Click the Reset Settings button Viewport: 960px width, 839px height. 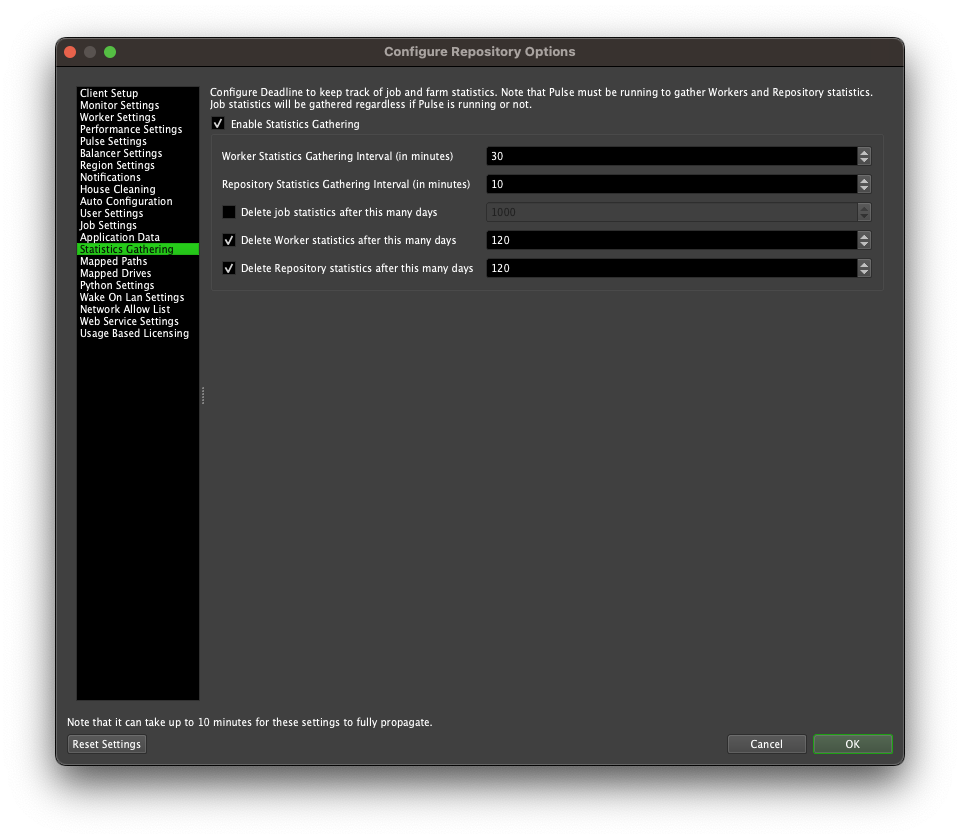point(107,744)
